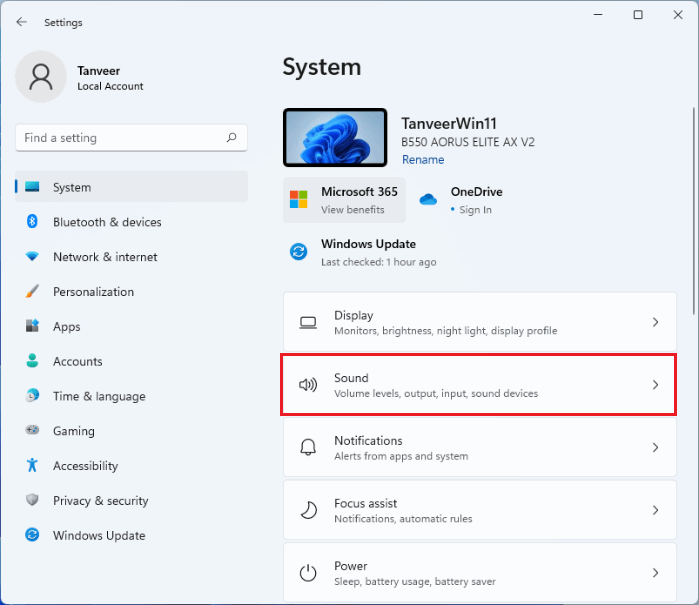Click the Notifications bell icon
The height and width of the screenshot is (605, 699).
(x=308, y=447)
